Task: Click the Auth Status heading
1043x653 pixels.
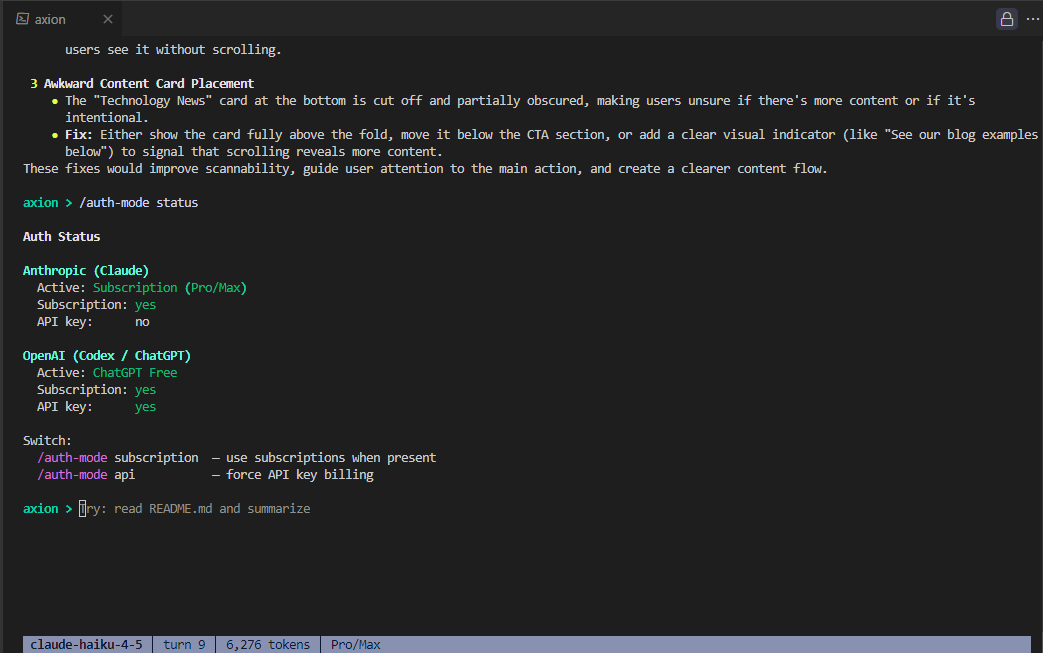Action: pos(61,237)
